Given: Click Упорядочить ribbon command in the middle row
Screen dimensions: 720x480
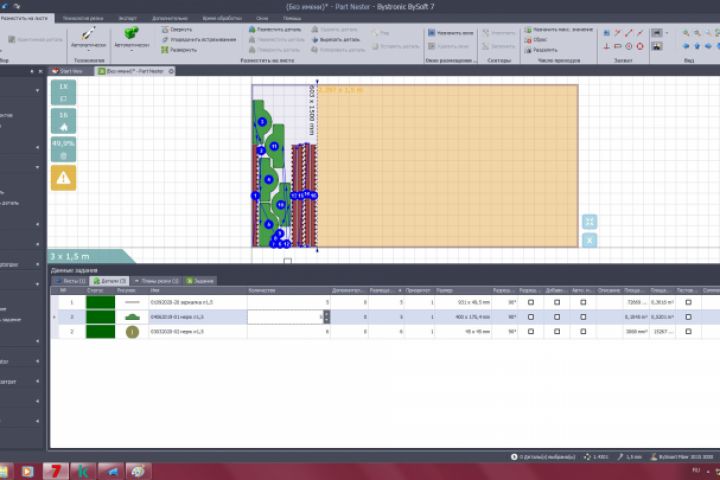Looking at the screenshot, I should 199,40.
